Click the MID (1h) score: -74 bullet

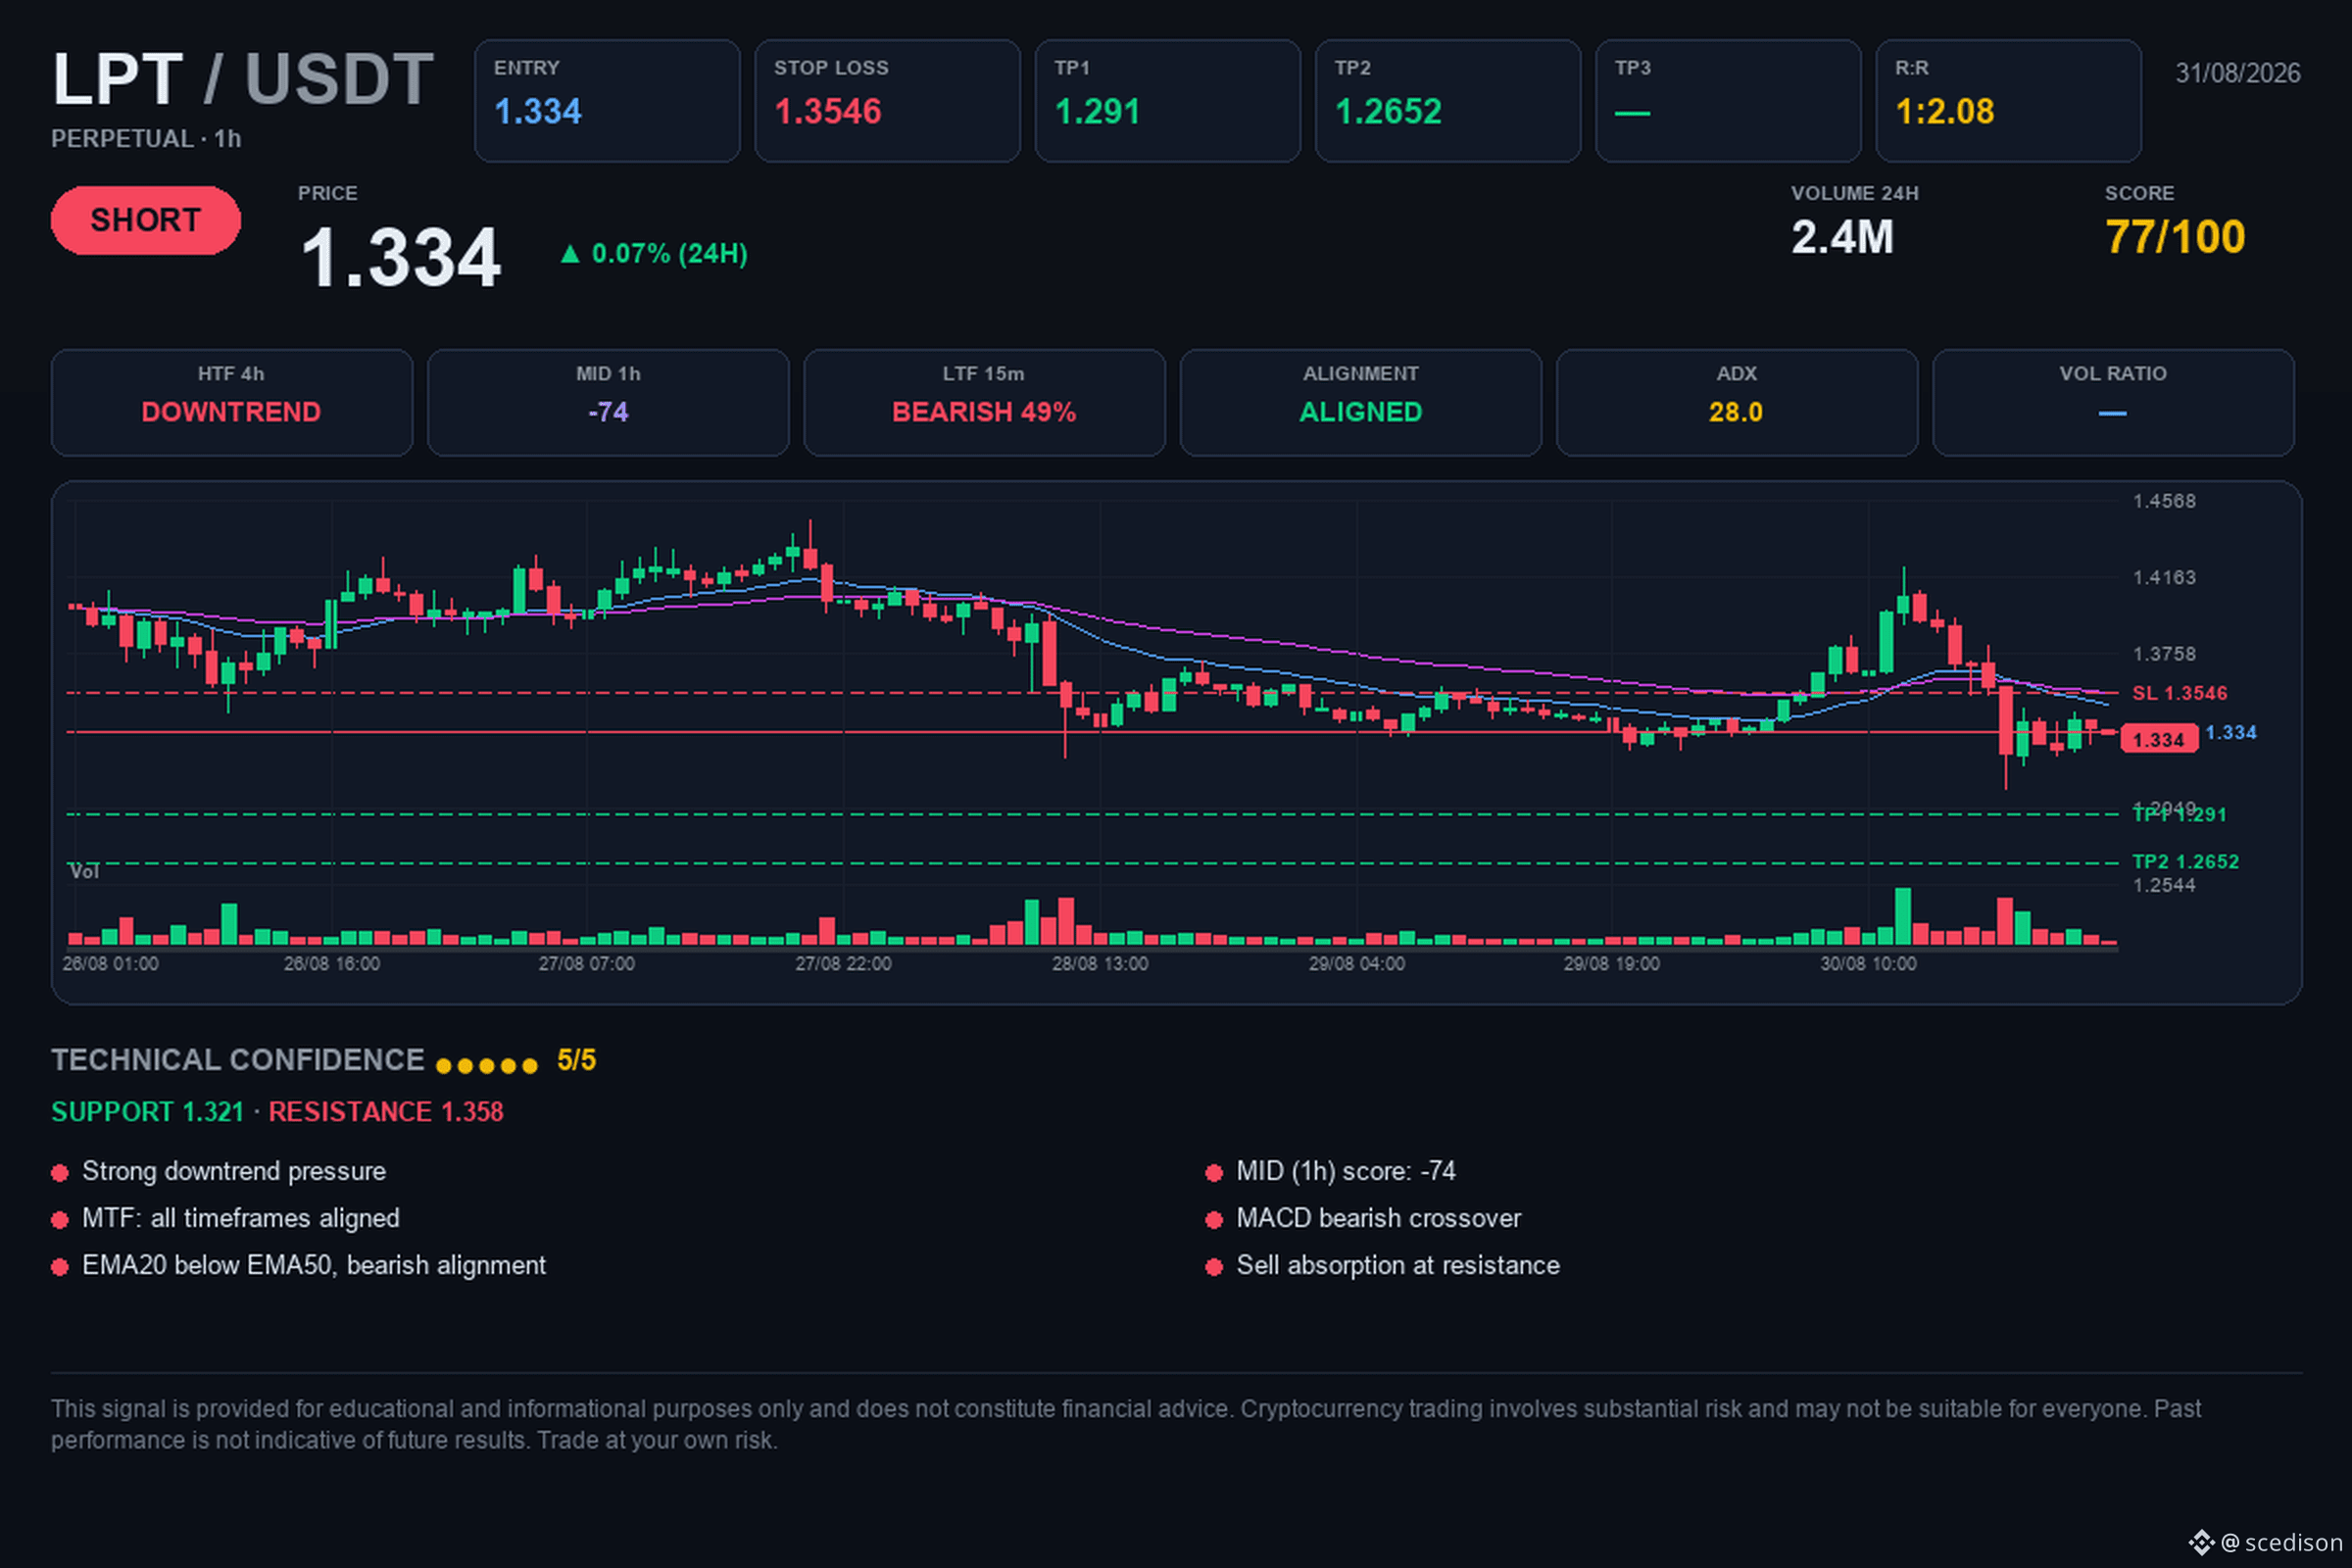(1331, 1172)
